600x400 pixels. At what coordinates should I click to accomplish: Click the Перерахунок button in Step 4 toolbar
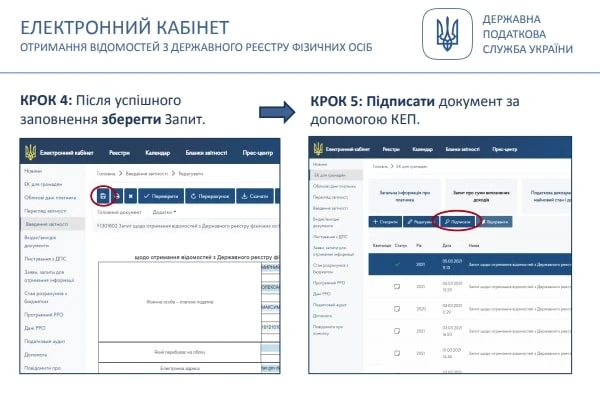tap(210, 196)
